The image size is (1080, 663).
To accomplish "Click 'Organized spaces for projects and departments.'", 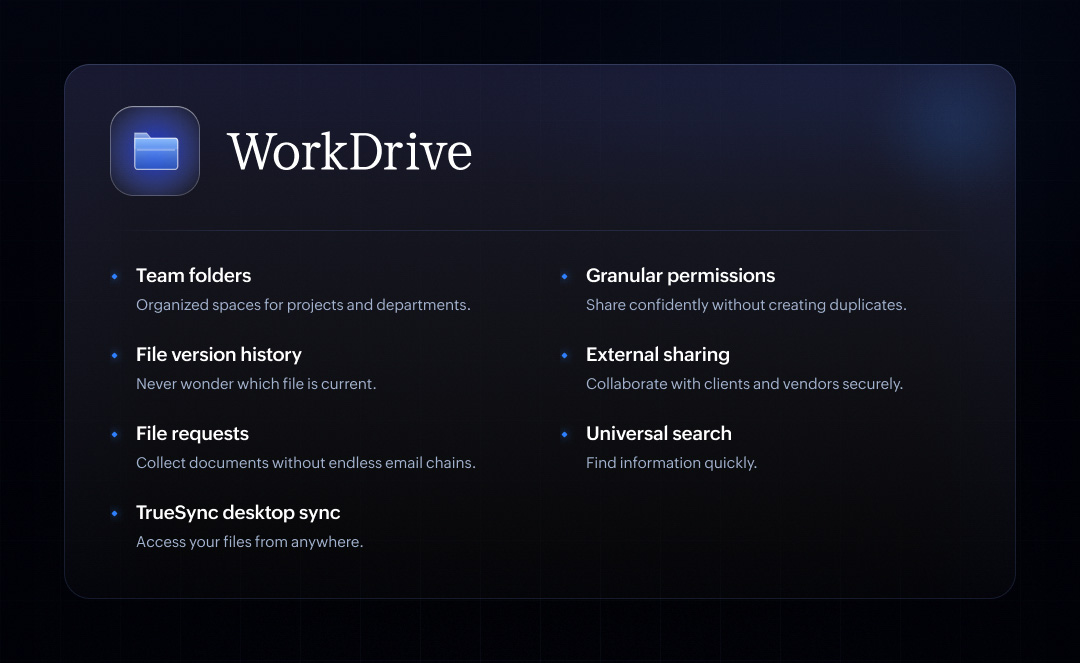I will tap(303, 305).
